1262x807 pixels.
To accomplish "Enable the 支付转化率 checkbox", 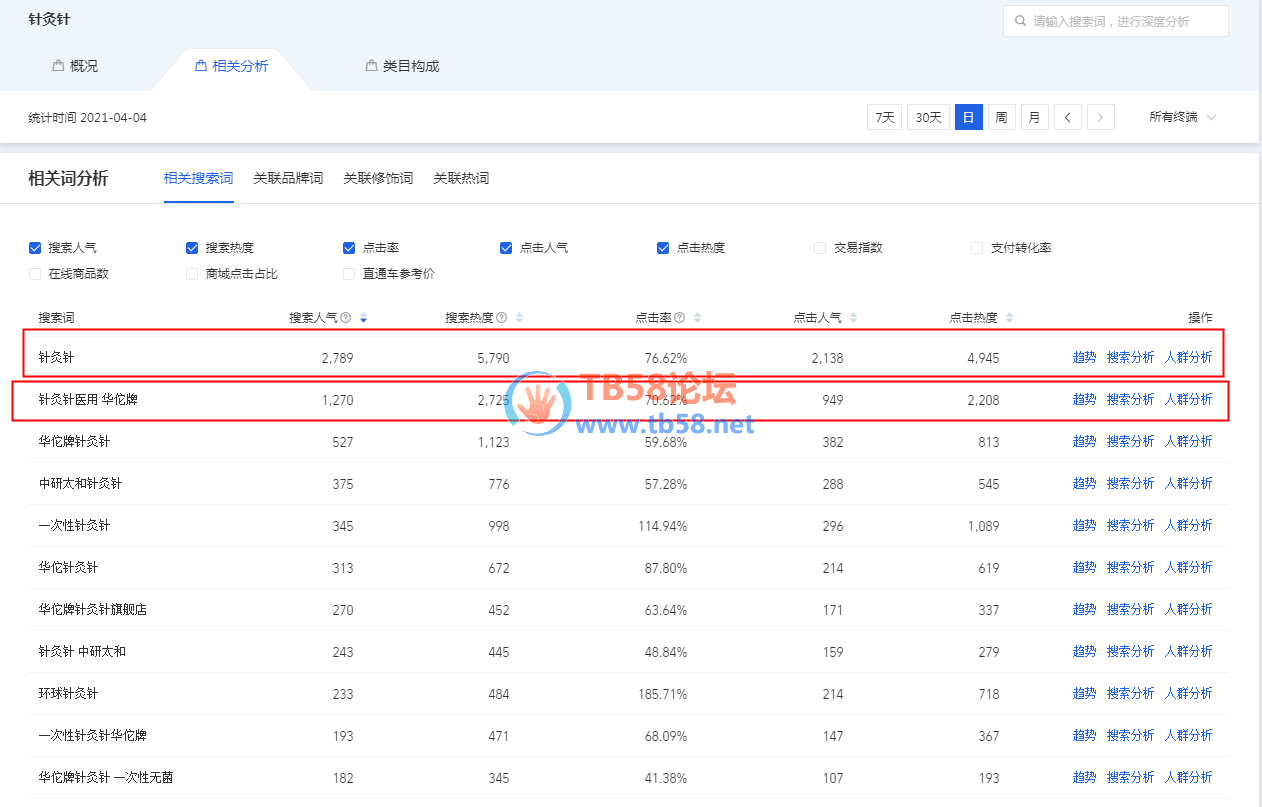I will point(977,248).
